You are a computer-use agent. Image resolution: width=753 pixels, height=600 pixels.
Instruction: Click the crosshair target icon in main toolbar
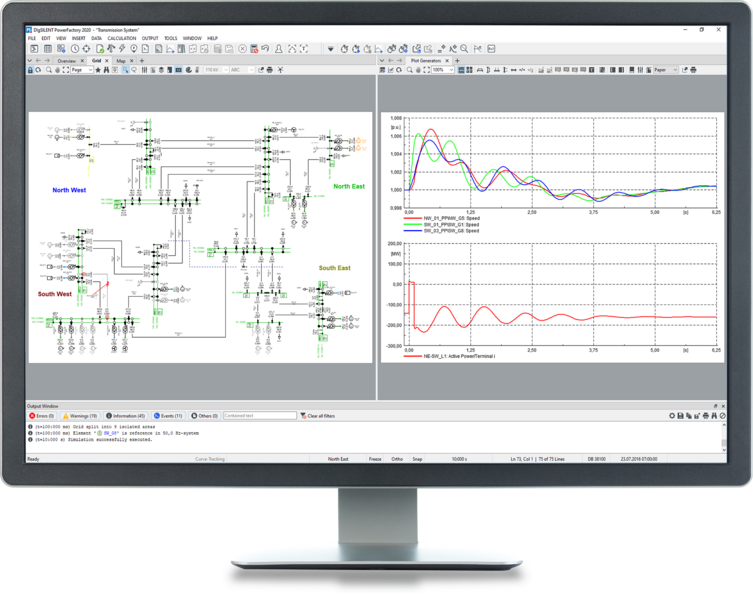86,49
